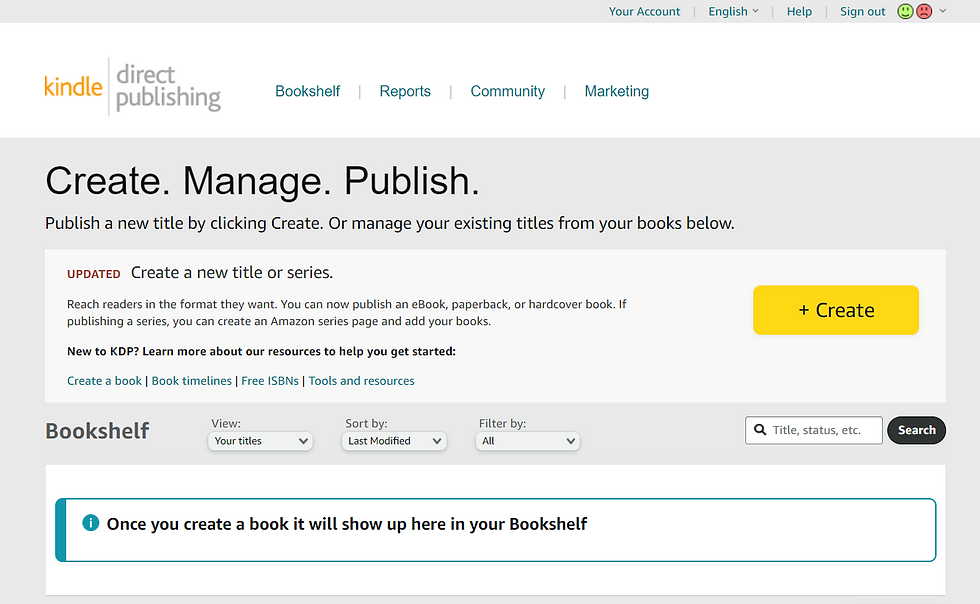
Task: Click the info icon in the Bookshelf notice
Action: click(91, 523)
